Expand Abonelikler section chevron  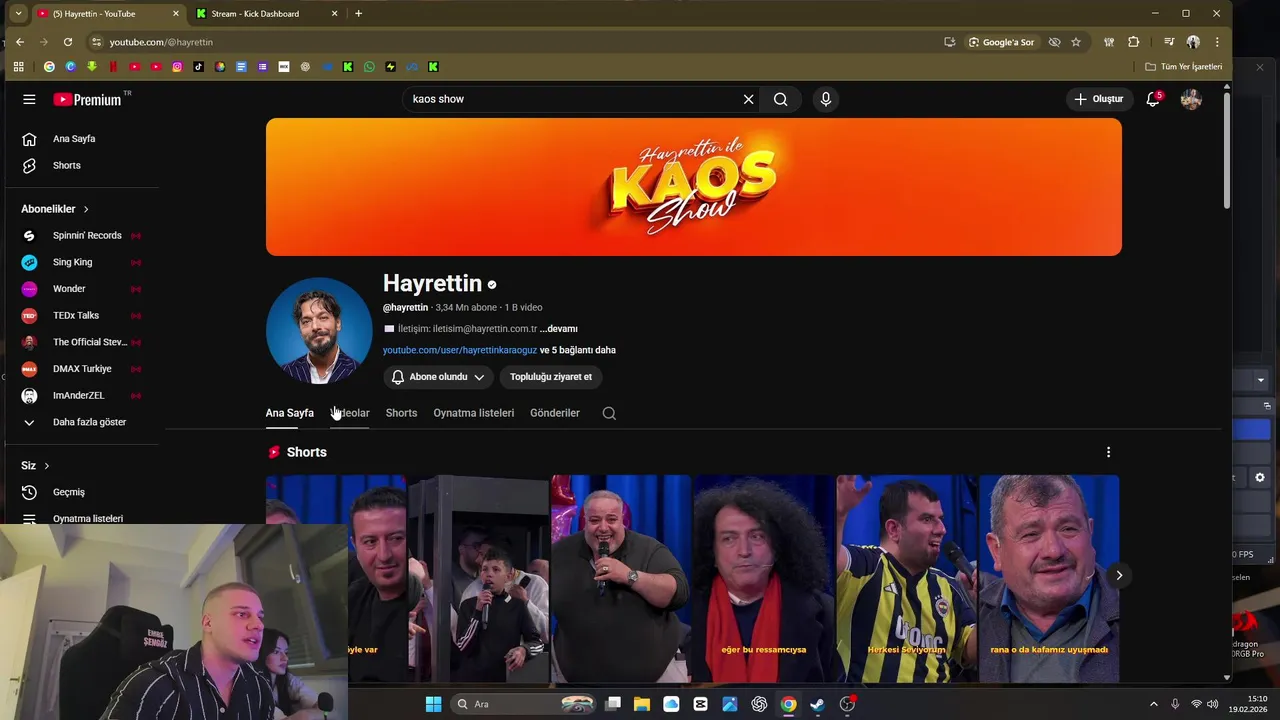(x=86, y=209)
